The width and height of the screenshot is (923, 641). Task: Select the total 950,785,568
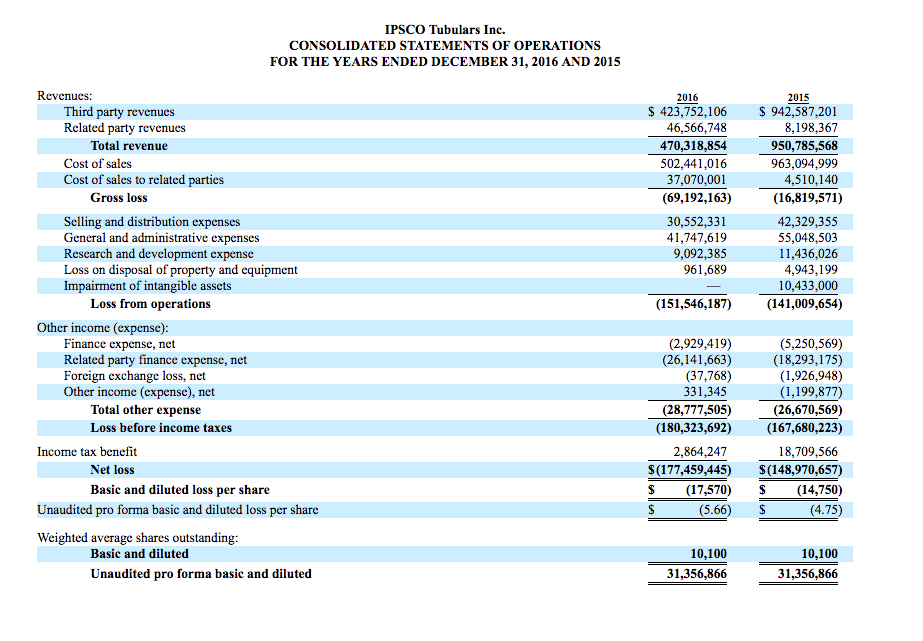coord(804,146)
